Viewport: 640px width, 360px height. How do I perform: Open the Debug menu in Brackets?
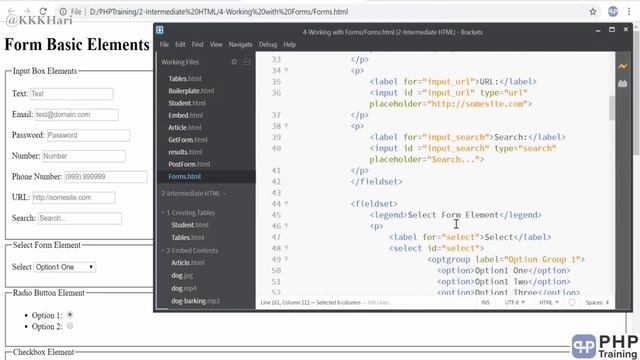click(268, 44)
